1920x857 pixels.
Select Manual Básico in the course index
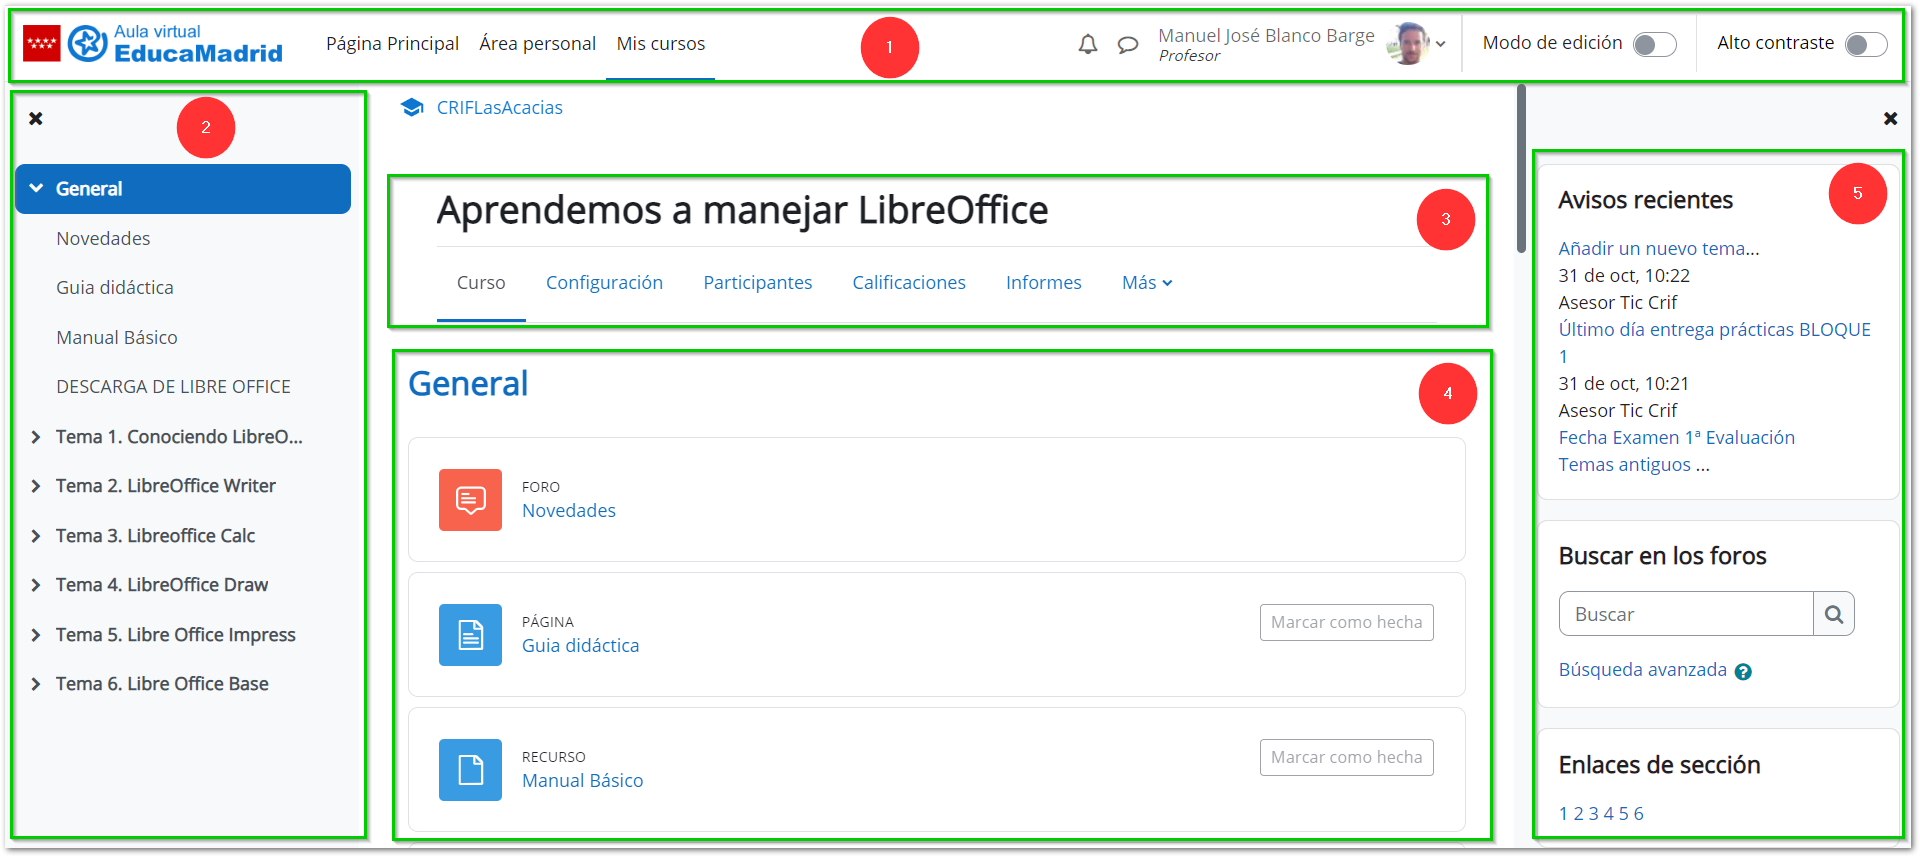[x=117, y=338]
